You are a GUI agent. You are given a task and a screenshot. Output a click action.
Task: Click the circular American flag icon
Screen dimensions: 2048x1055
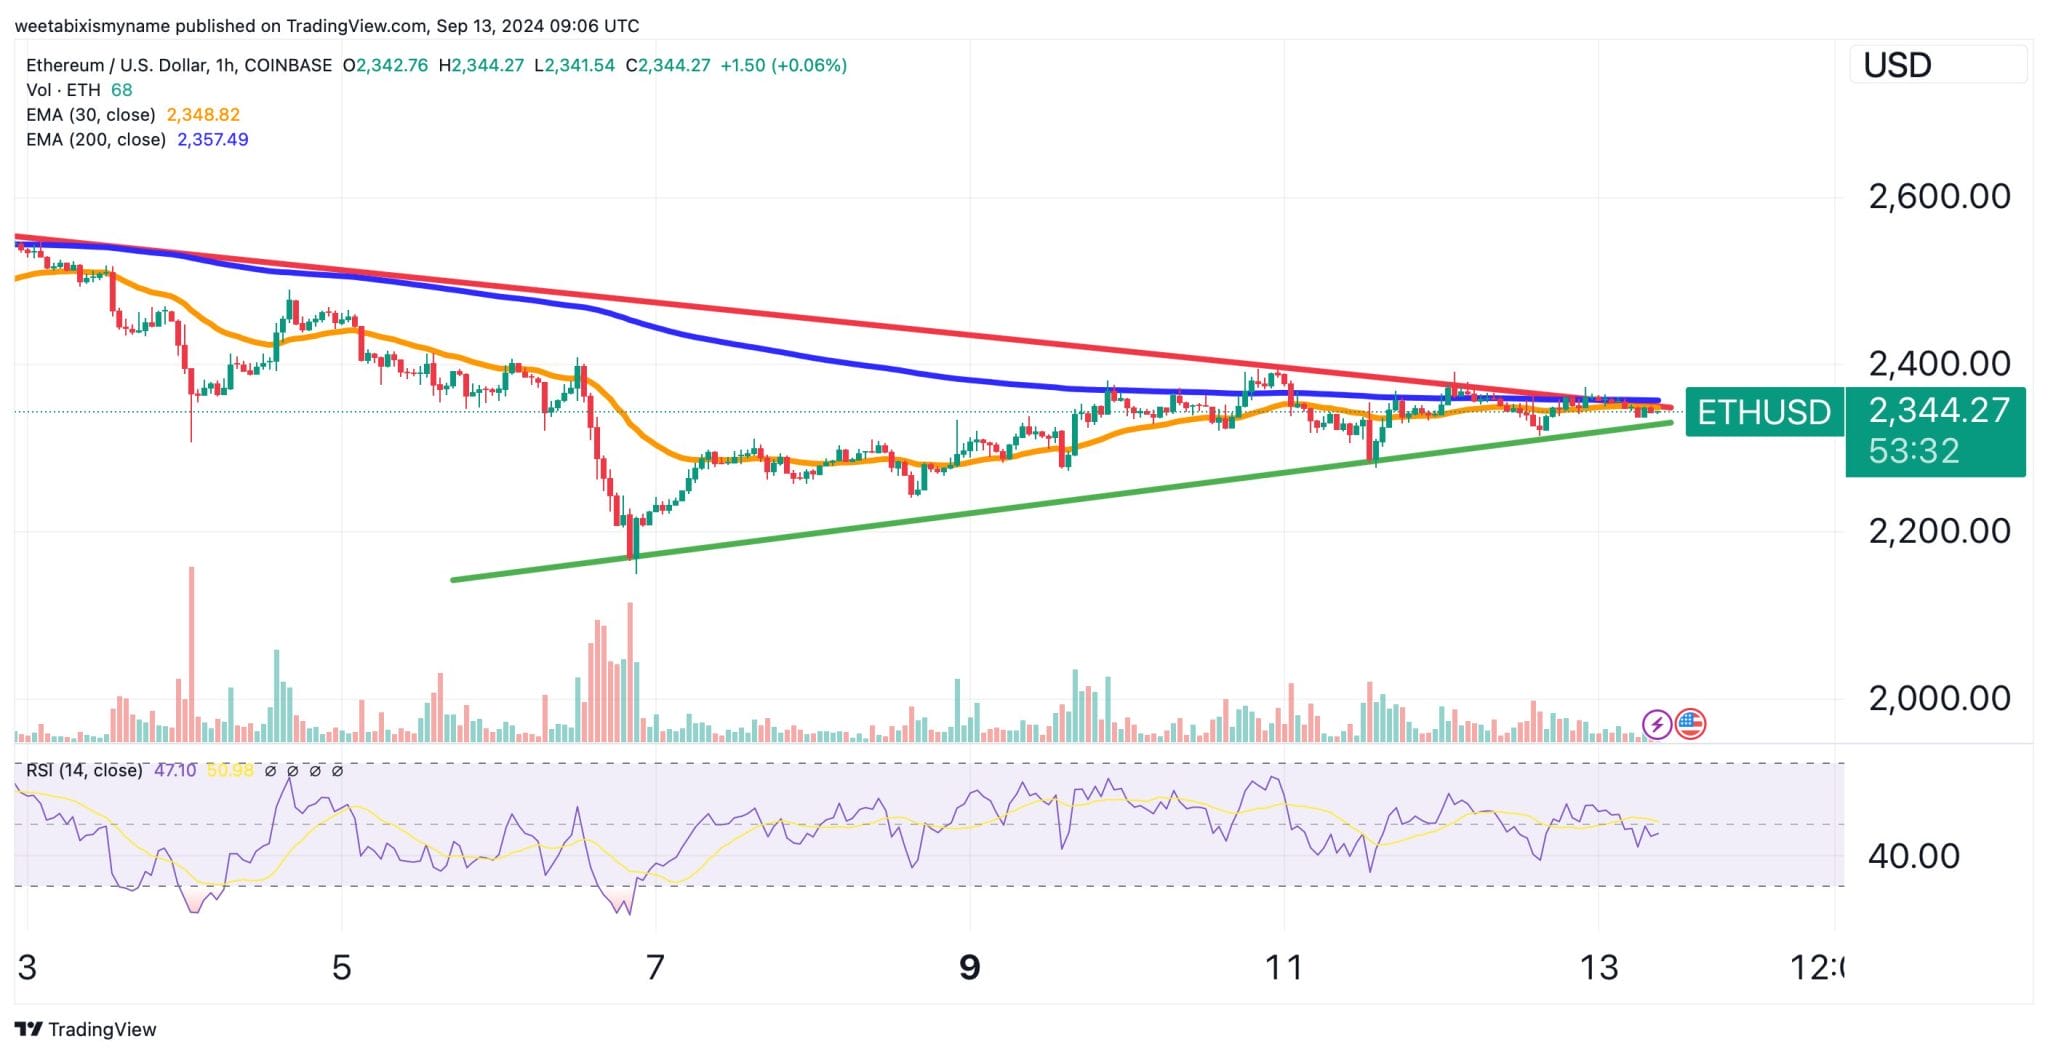tap(1692, 724)
